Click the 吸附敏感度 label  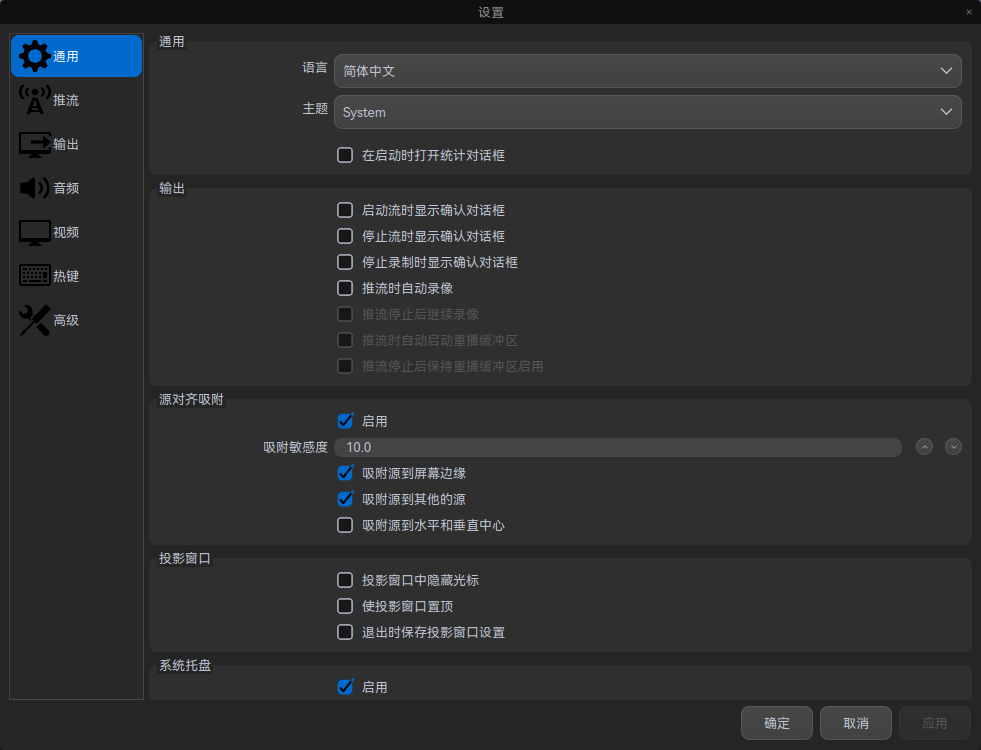pos(295,447)
